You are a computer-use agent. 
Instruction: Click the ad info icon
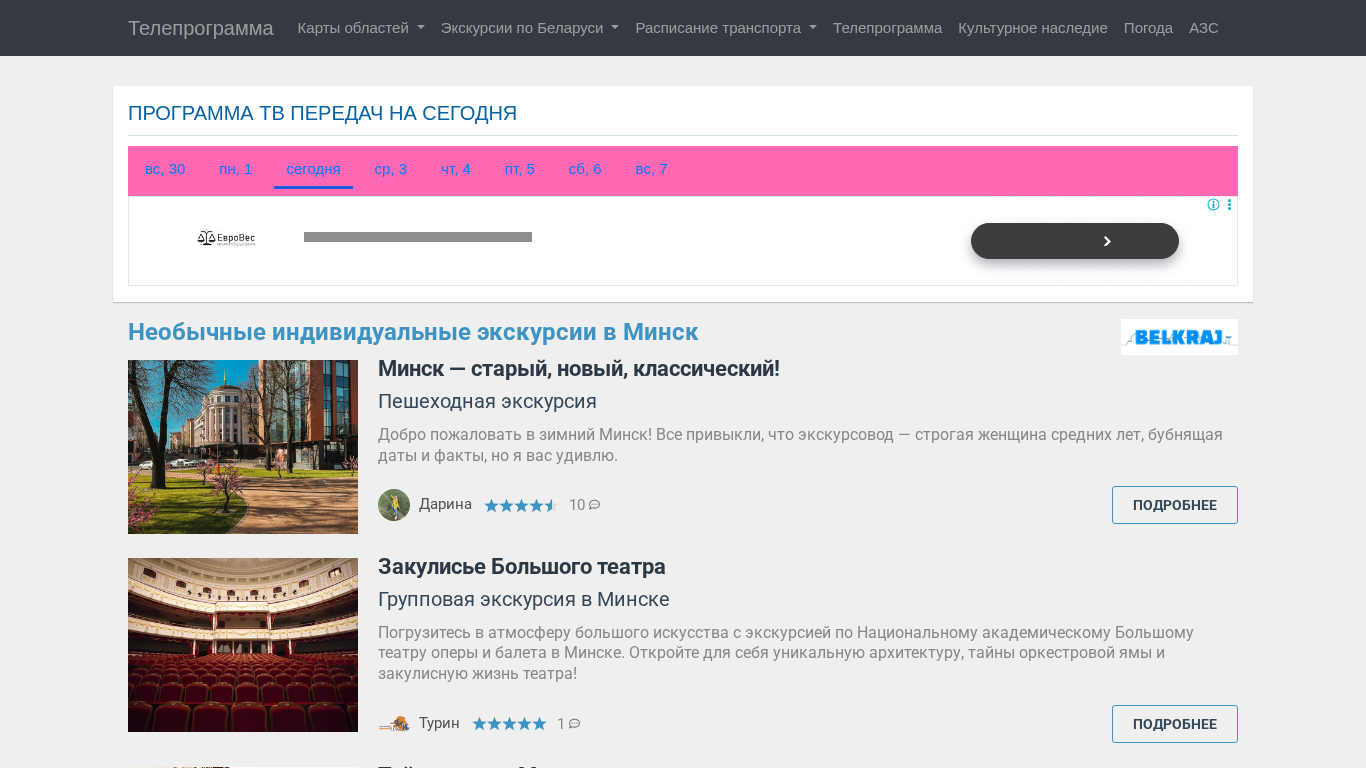[1213, 205]
